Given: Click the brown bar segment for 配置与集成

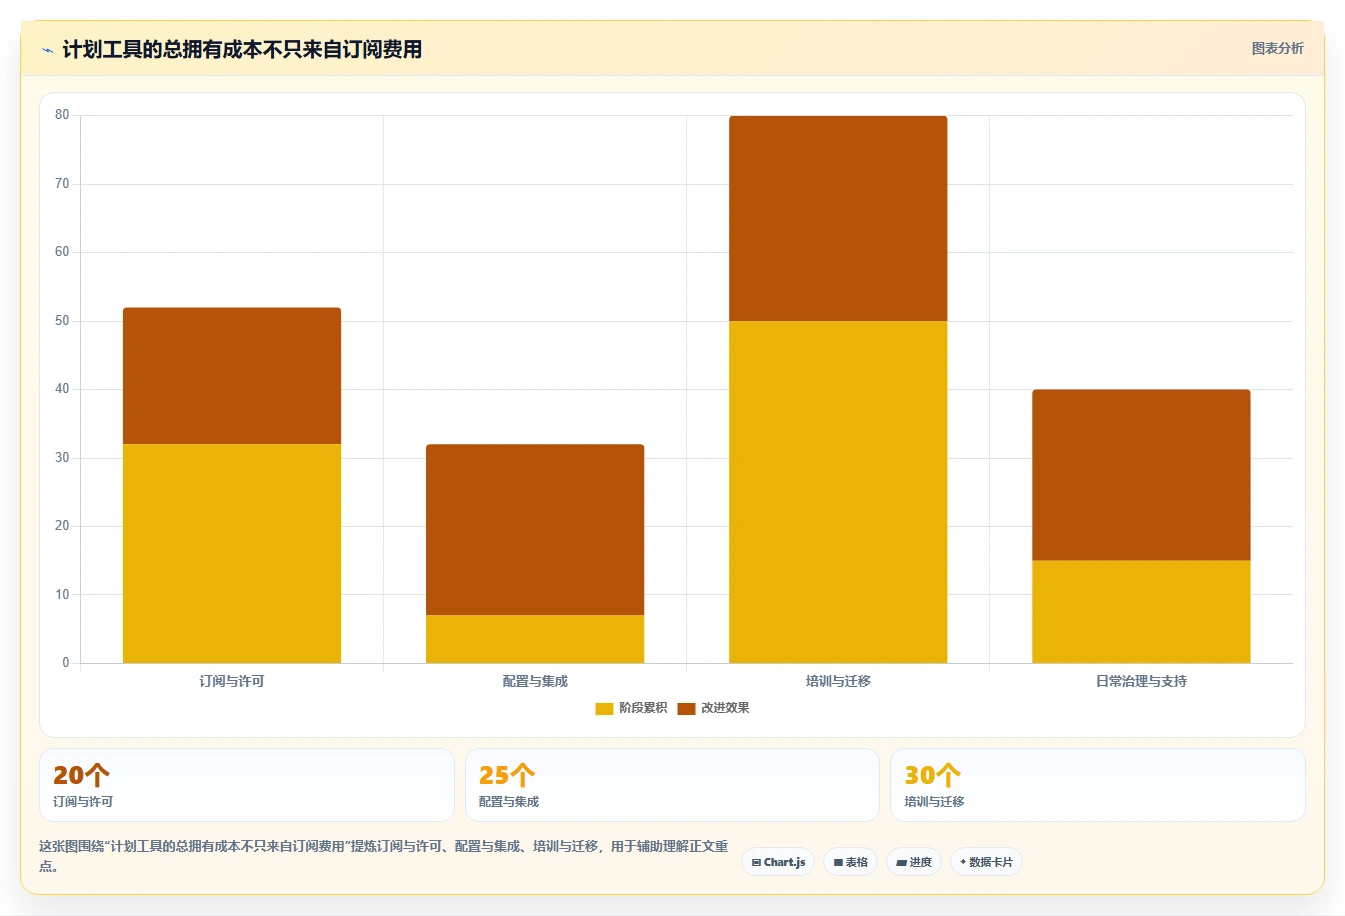Looking at the screenshot, I should tap(535, 530).
